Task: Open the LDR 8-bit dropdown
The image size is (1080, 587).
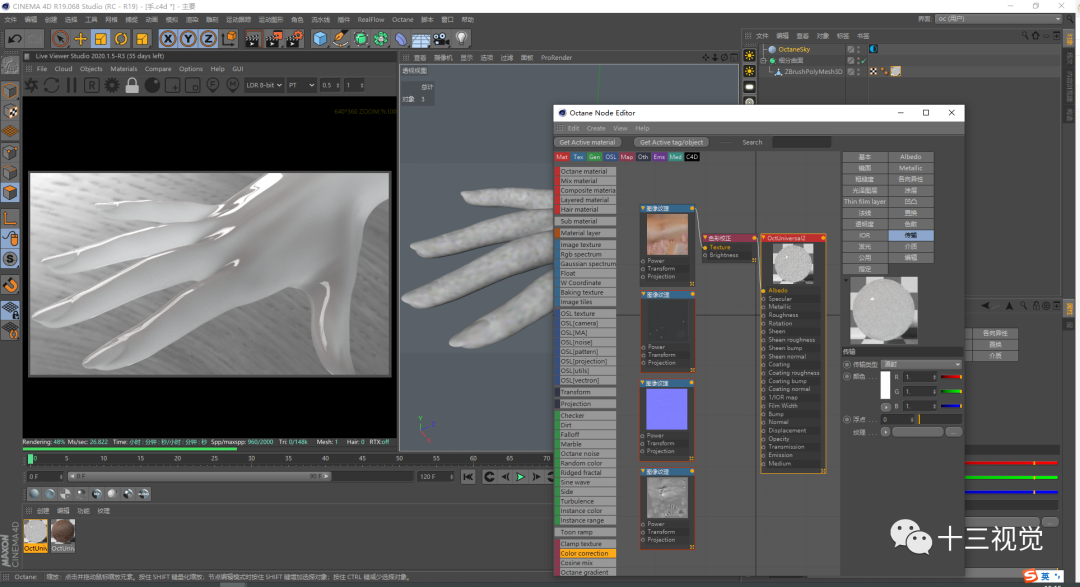Action: tap(264, 85)
